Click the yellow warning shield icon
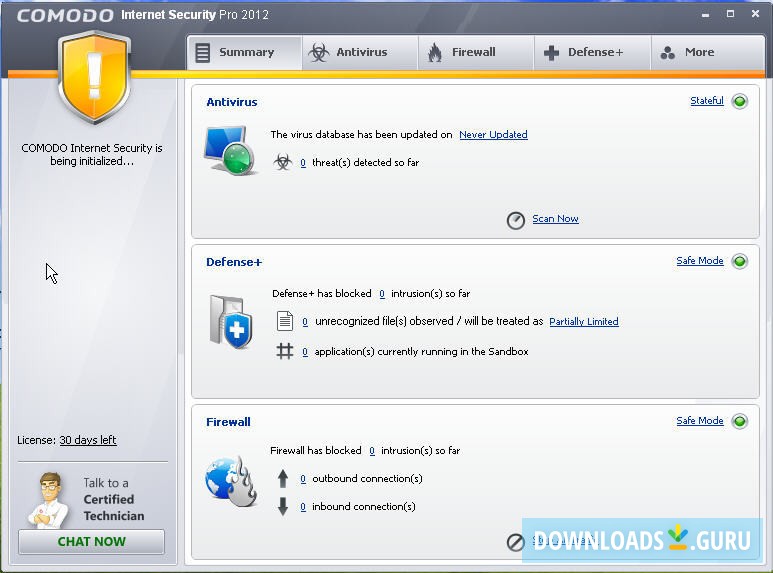 (94, 77)
